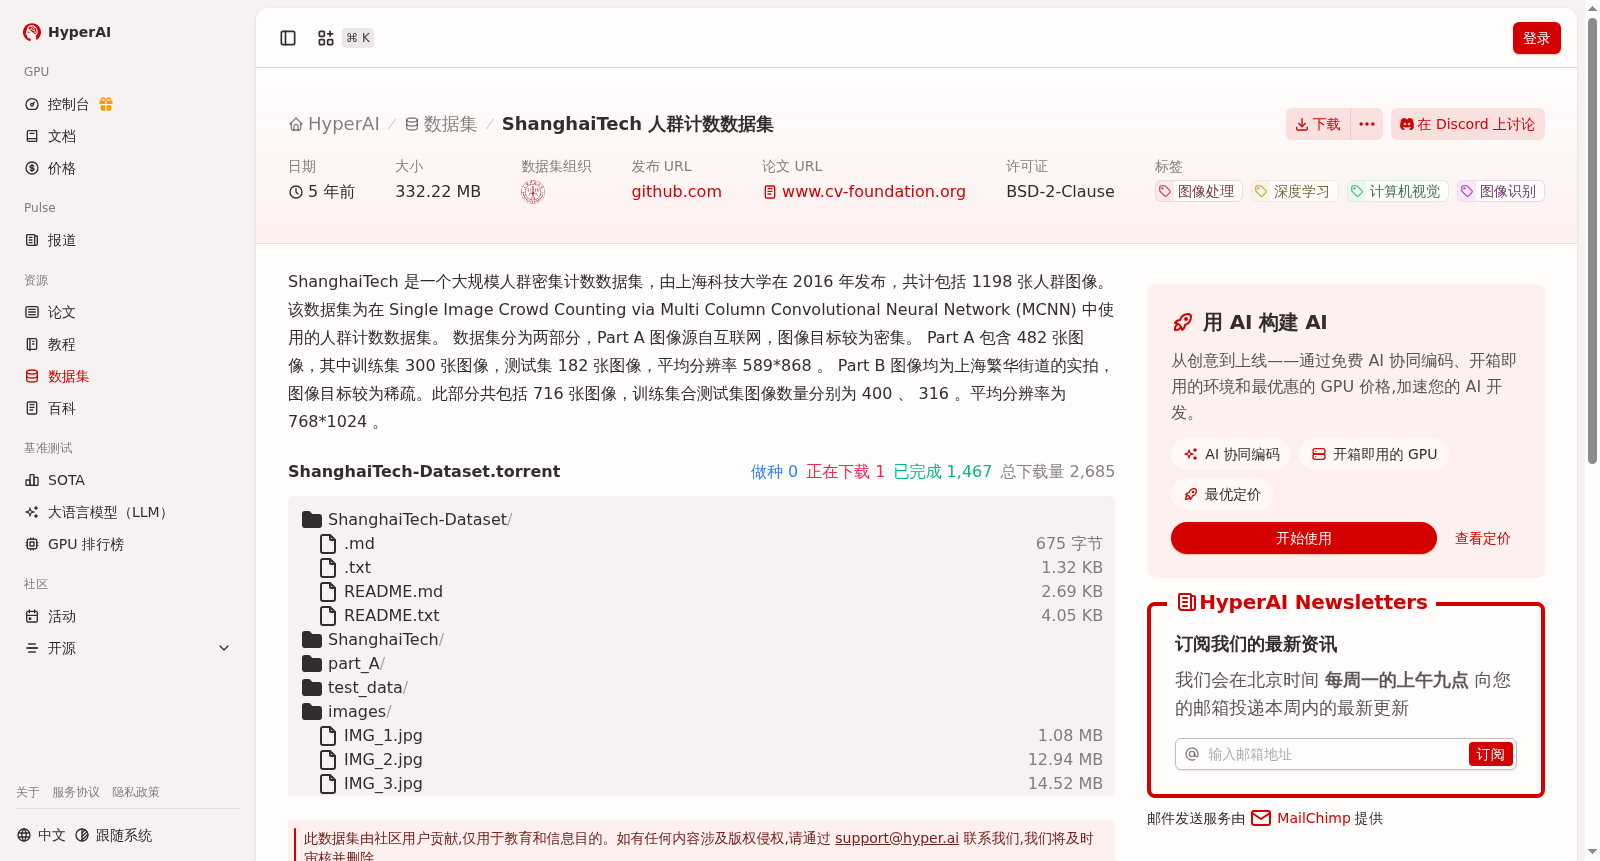Click the HyperAI logo in the sidebar
1600x861 pixels.
tap(67, 32)
